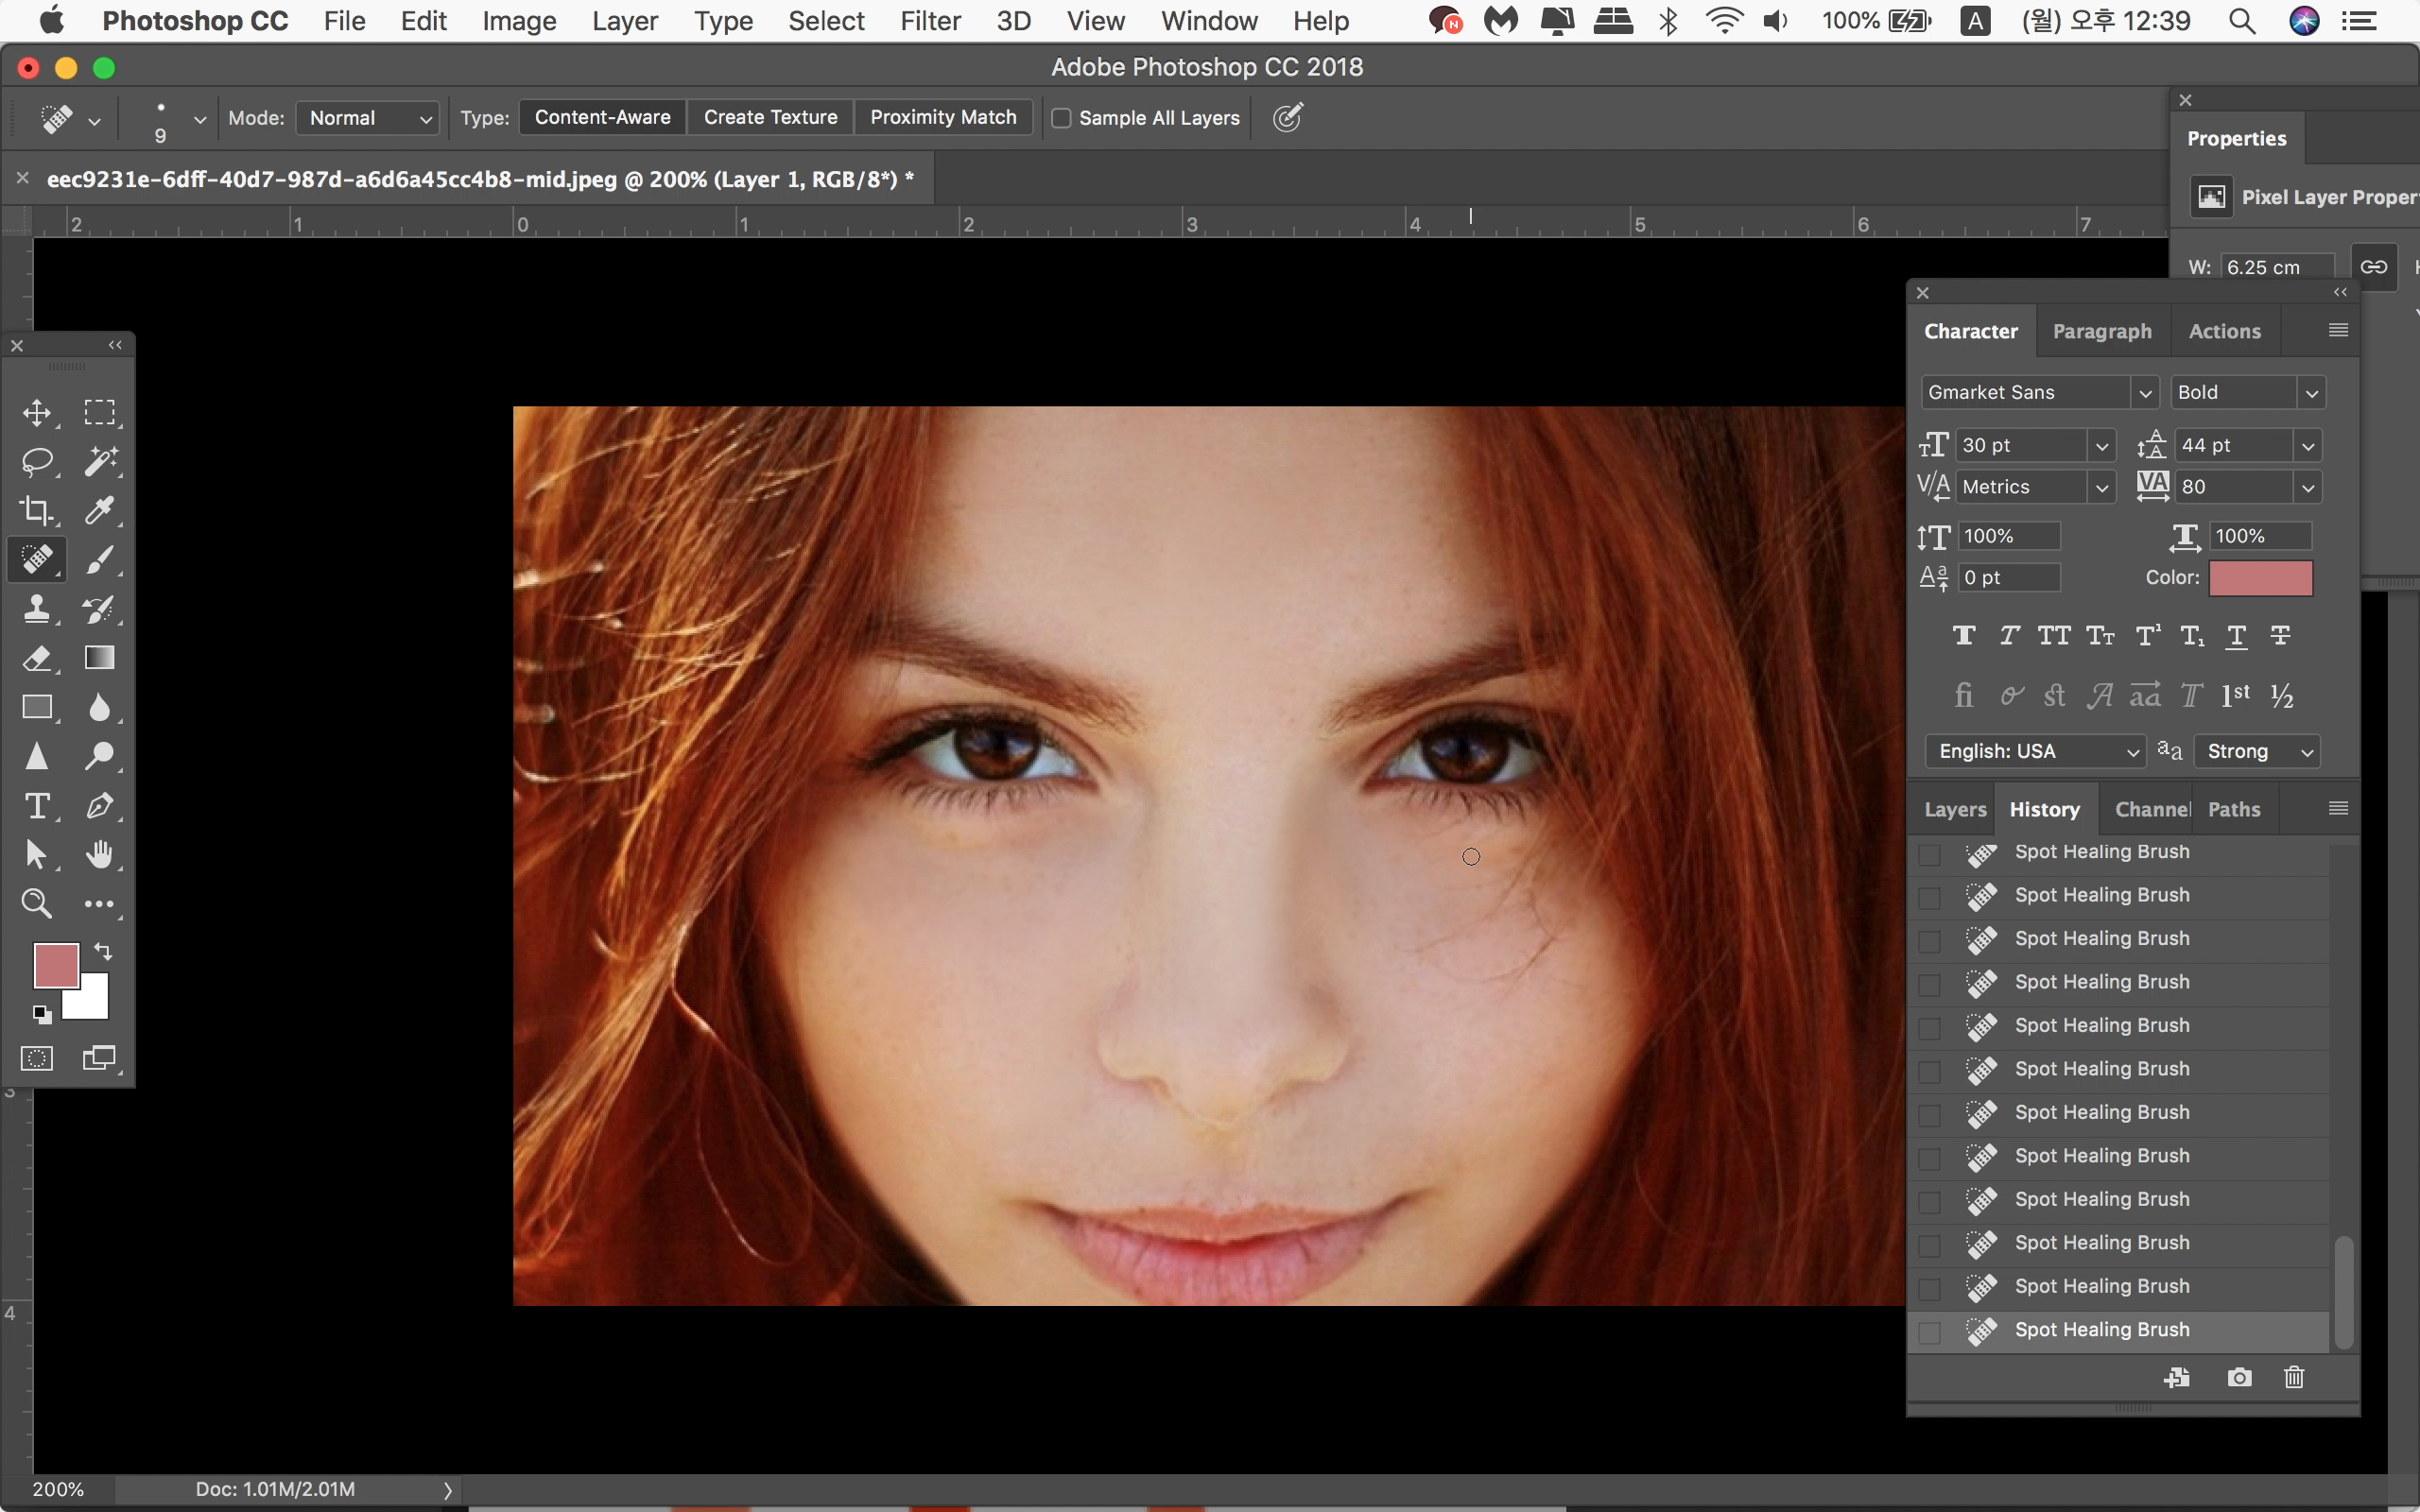Screen dimensions: 2420x1512
Task: Select the Crop tool
Action: click(37, 510)
